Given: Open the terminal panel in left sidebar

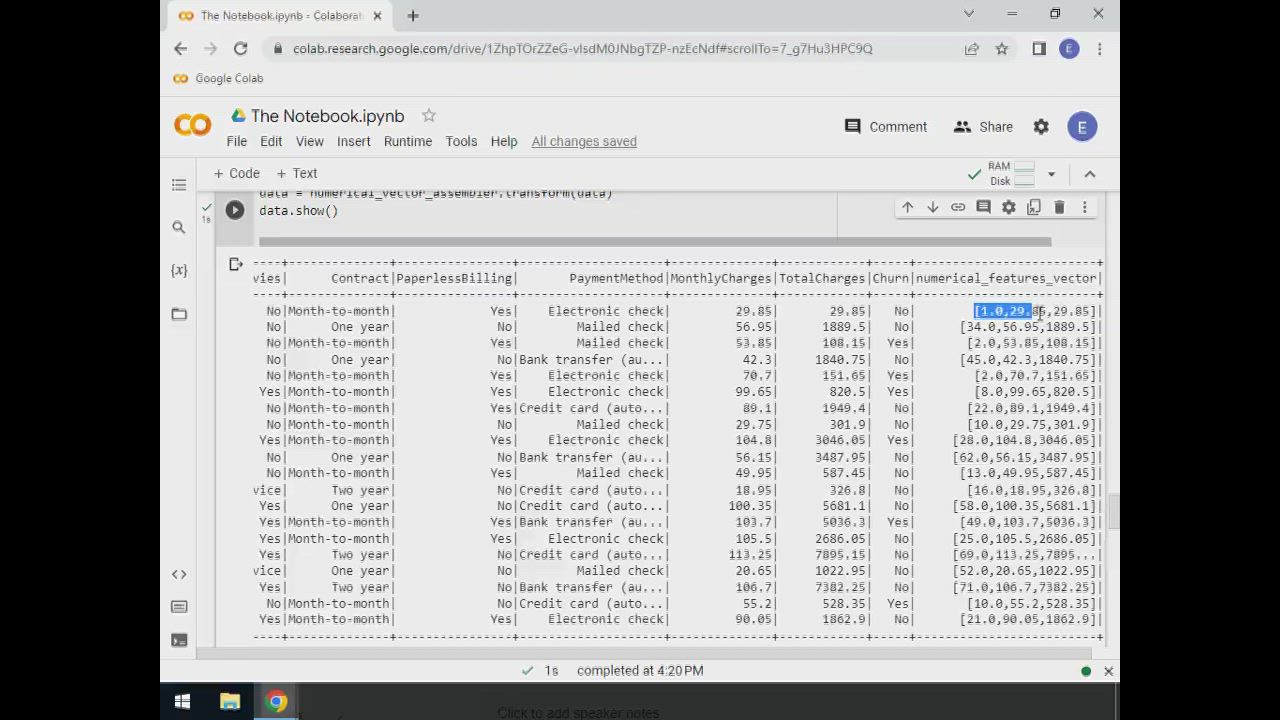Looking at the screenshot, I should pos(179,640).
